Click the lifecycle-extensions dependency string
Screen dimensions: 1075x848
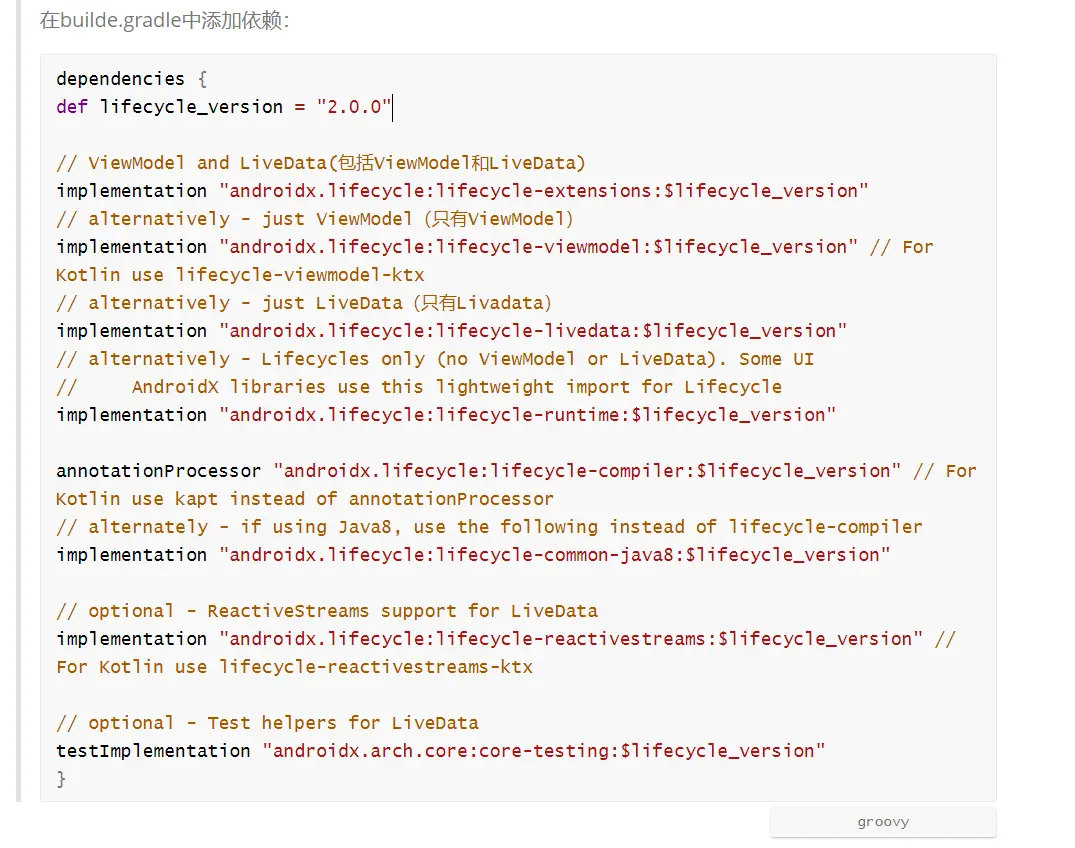544,191
